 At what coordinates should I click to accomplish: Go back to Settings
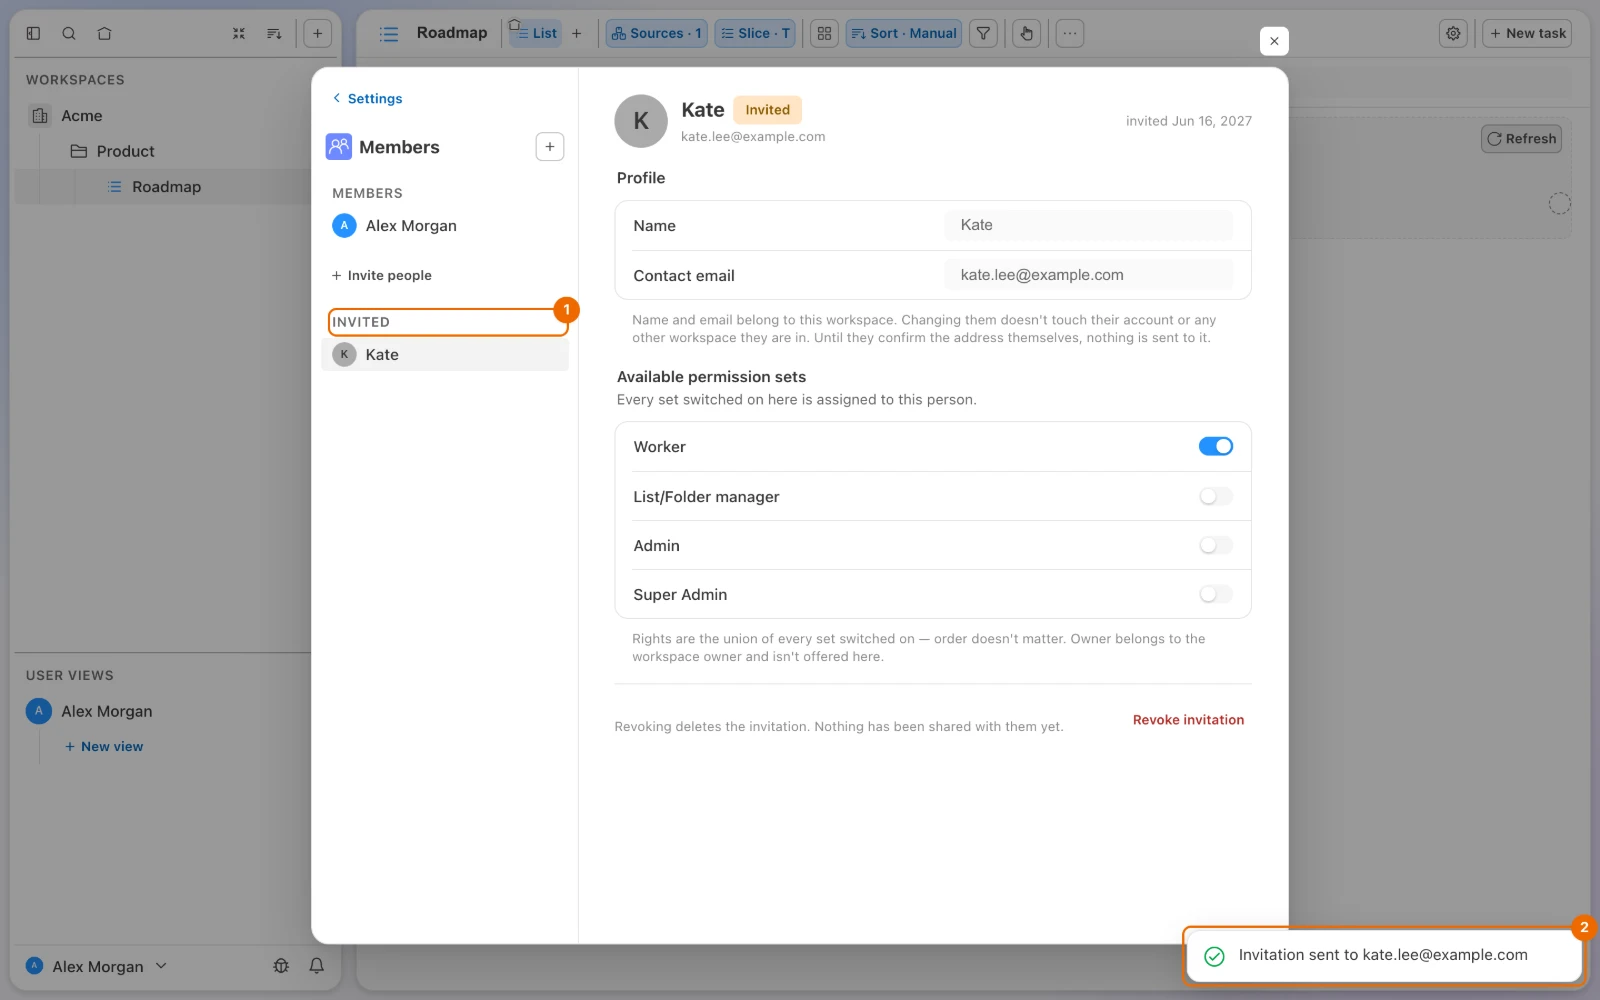(x=367, y=98)
